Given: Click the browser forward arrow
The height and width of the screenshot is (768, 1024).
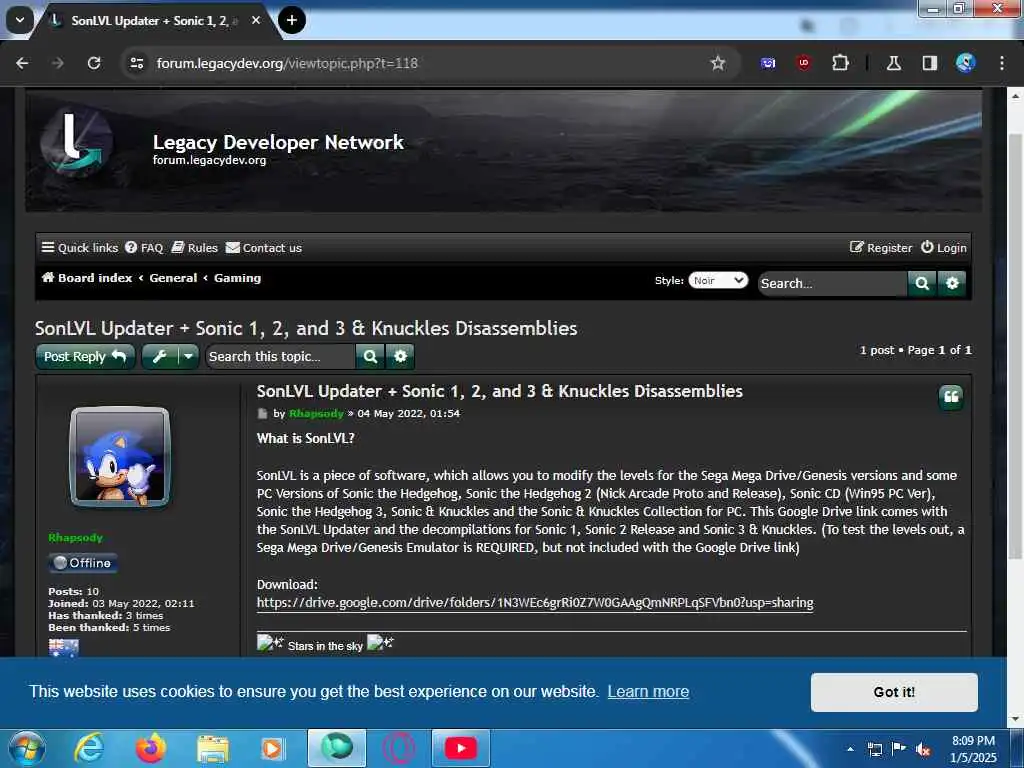Looking at the screenshot, I should click(x=58, y=63).
